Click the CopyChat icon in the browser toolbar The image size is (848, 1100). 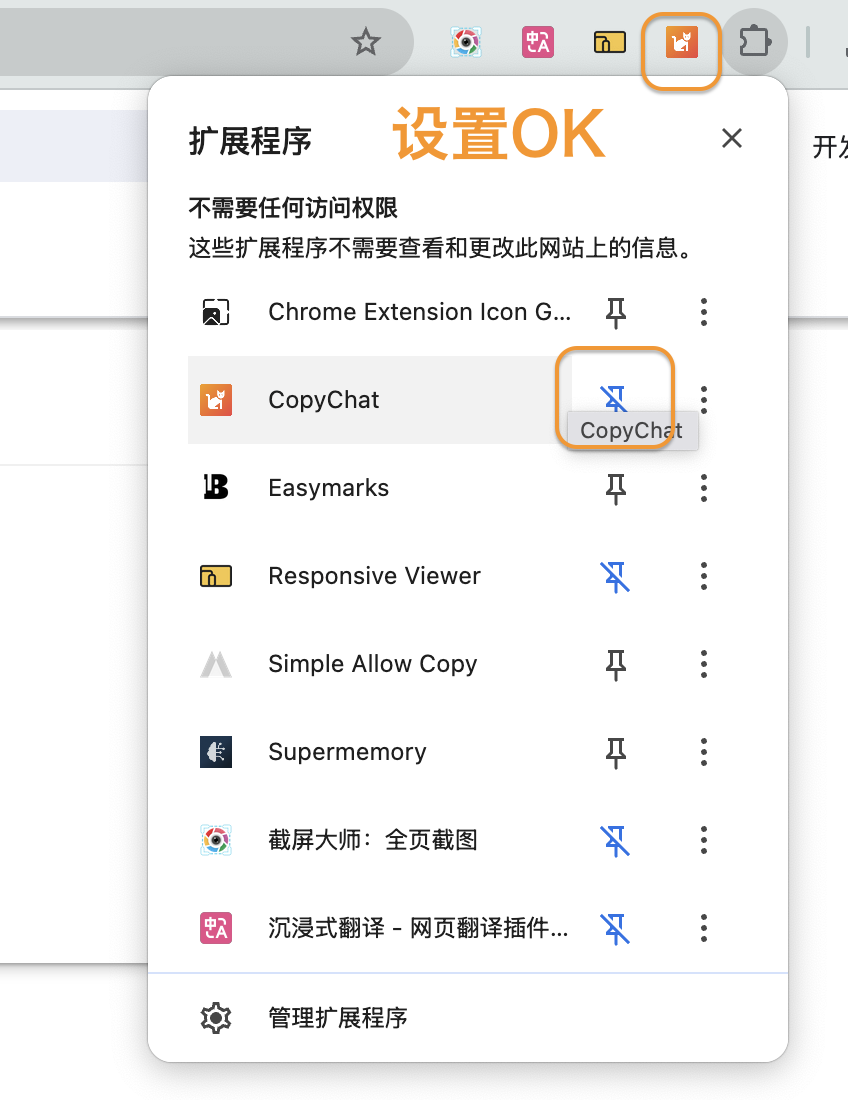(680, 42)
